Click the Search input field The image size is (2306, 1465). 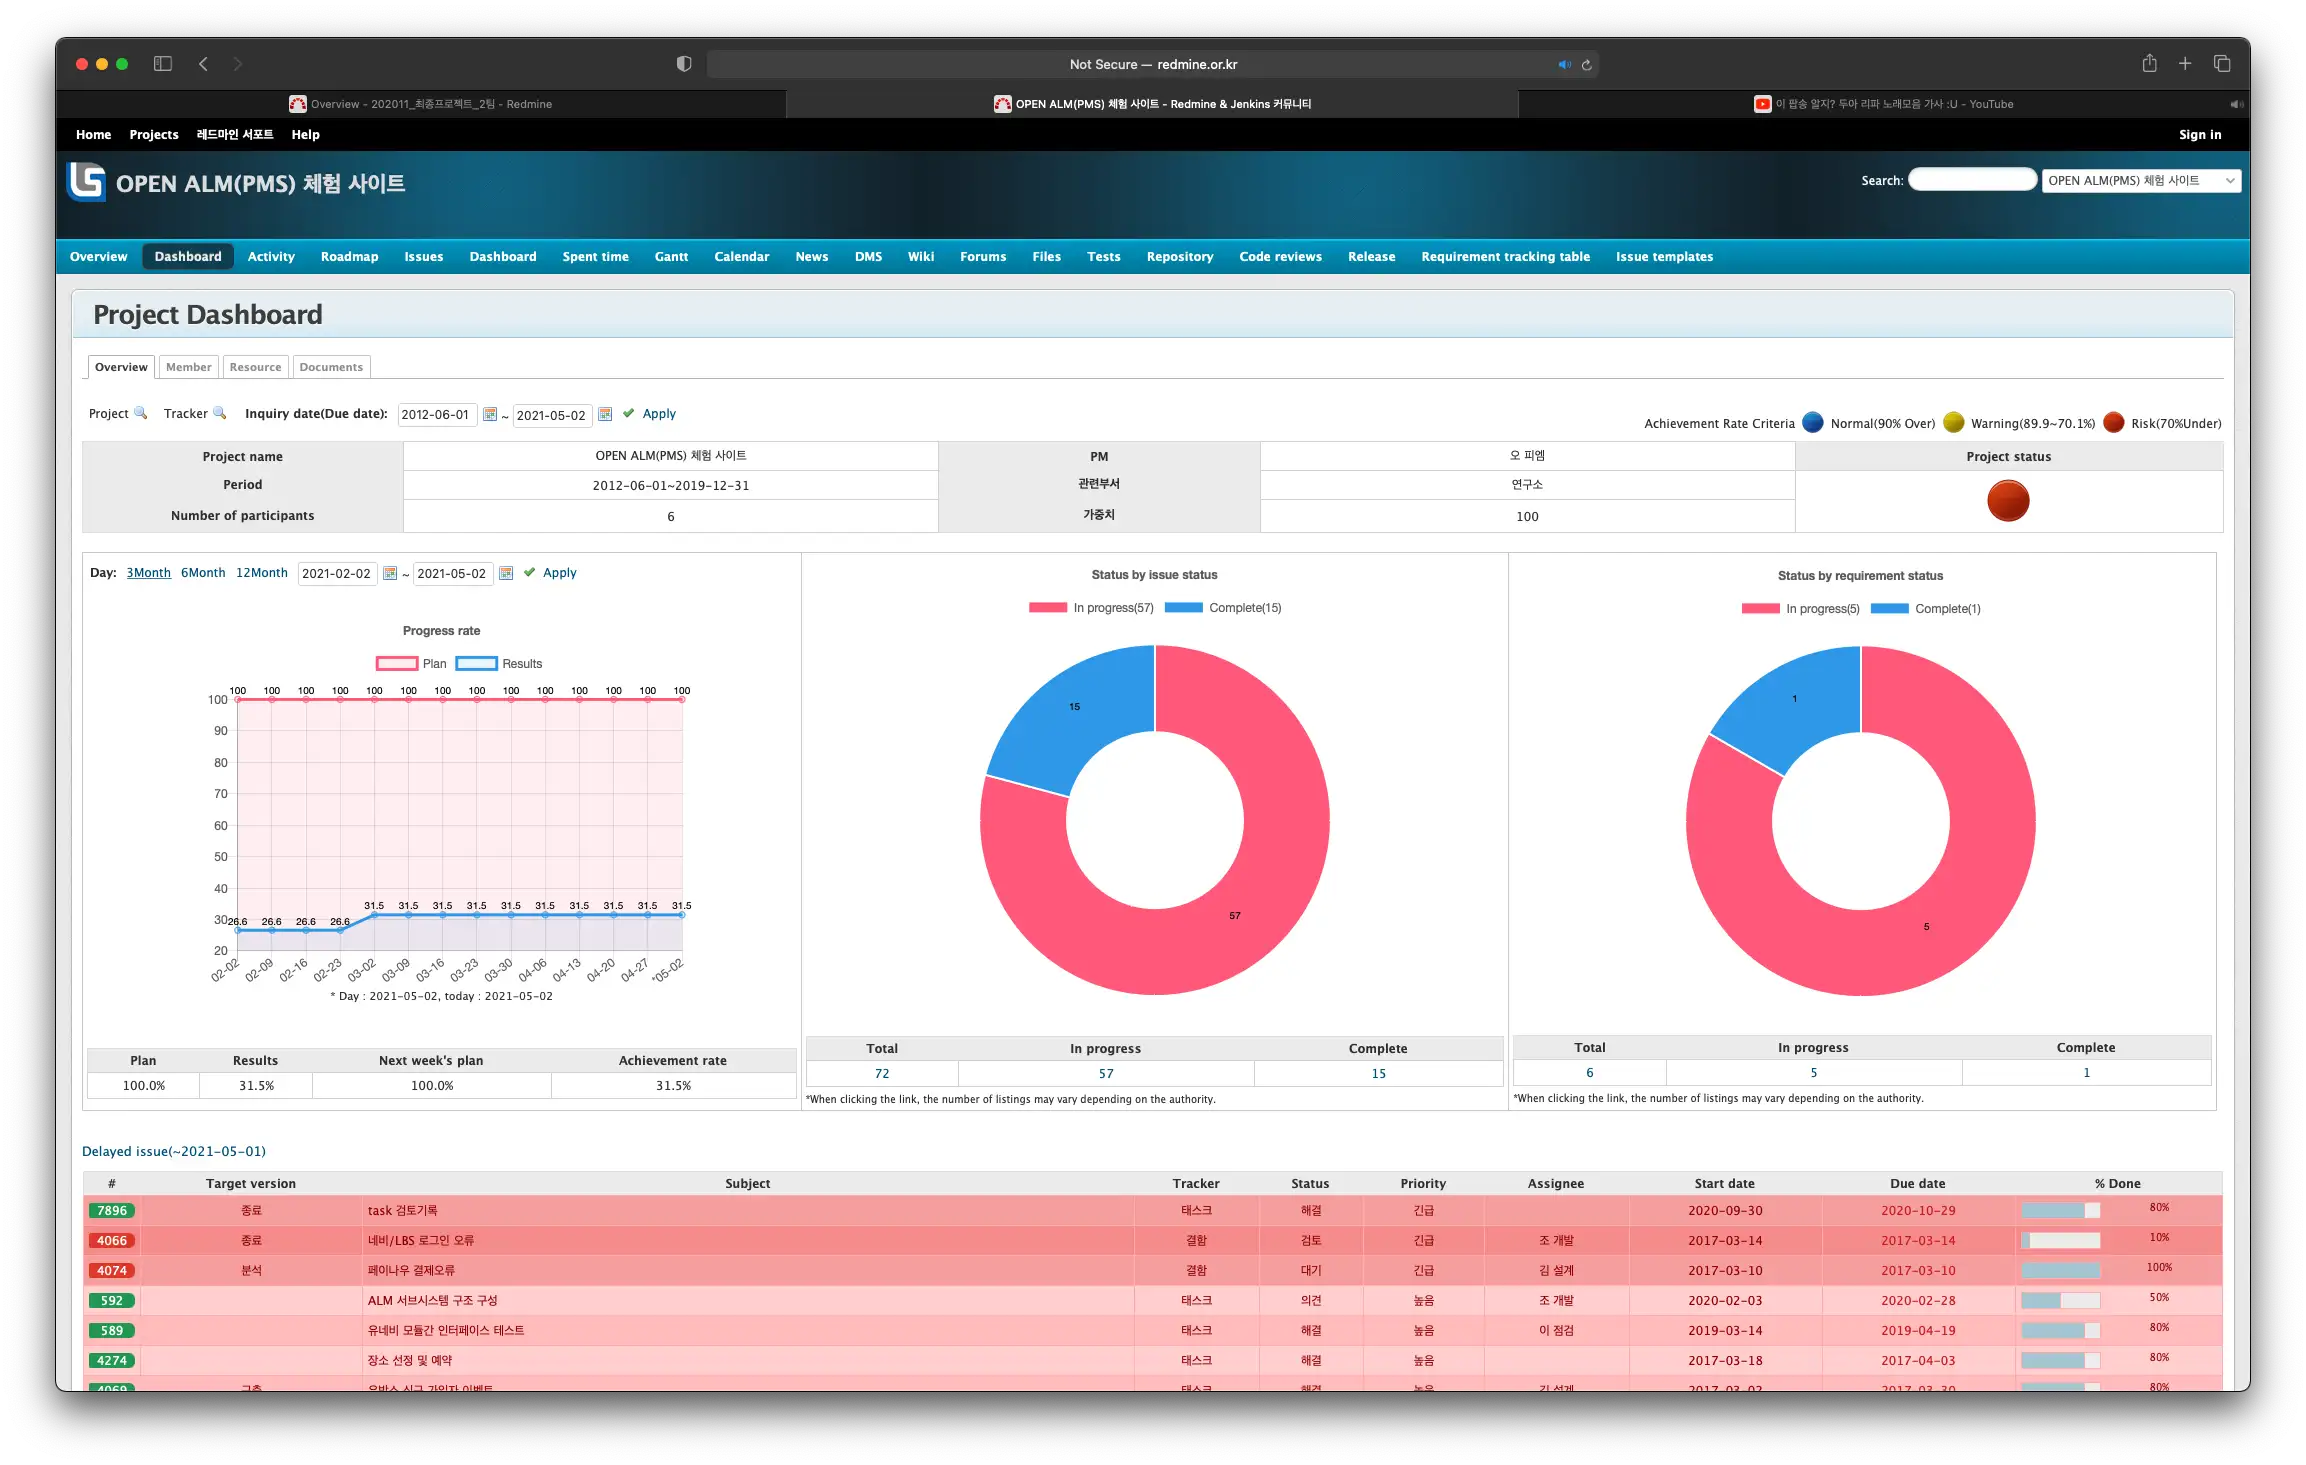click(1972, 180)
